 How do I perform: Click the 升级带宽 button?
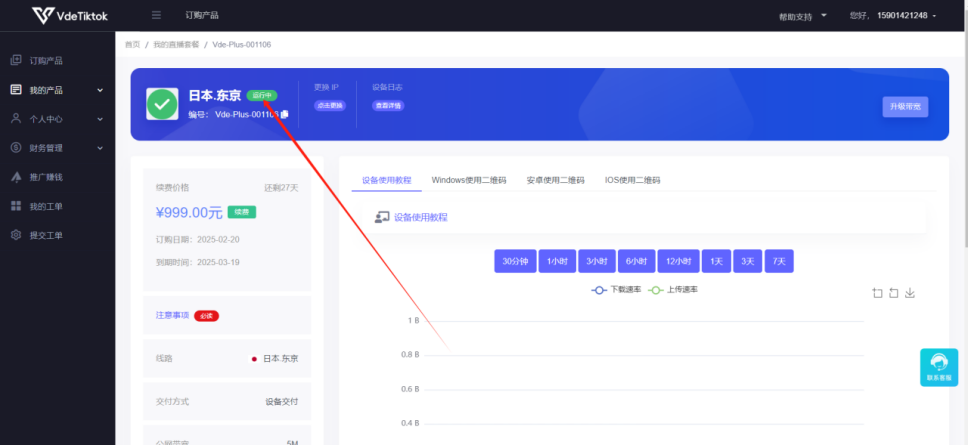pos(904,107)
